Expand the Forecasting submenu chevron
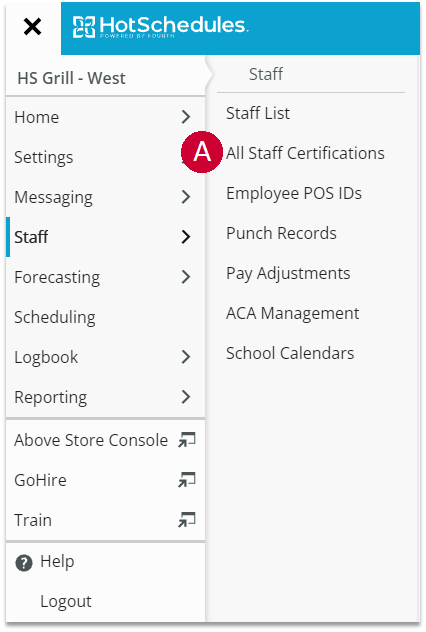The height and width of the screenshot is (632, 426). pos(186,277)
